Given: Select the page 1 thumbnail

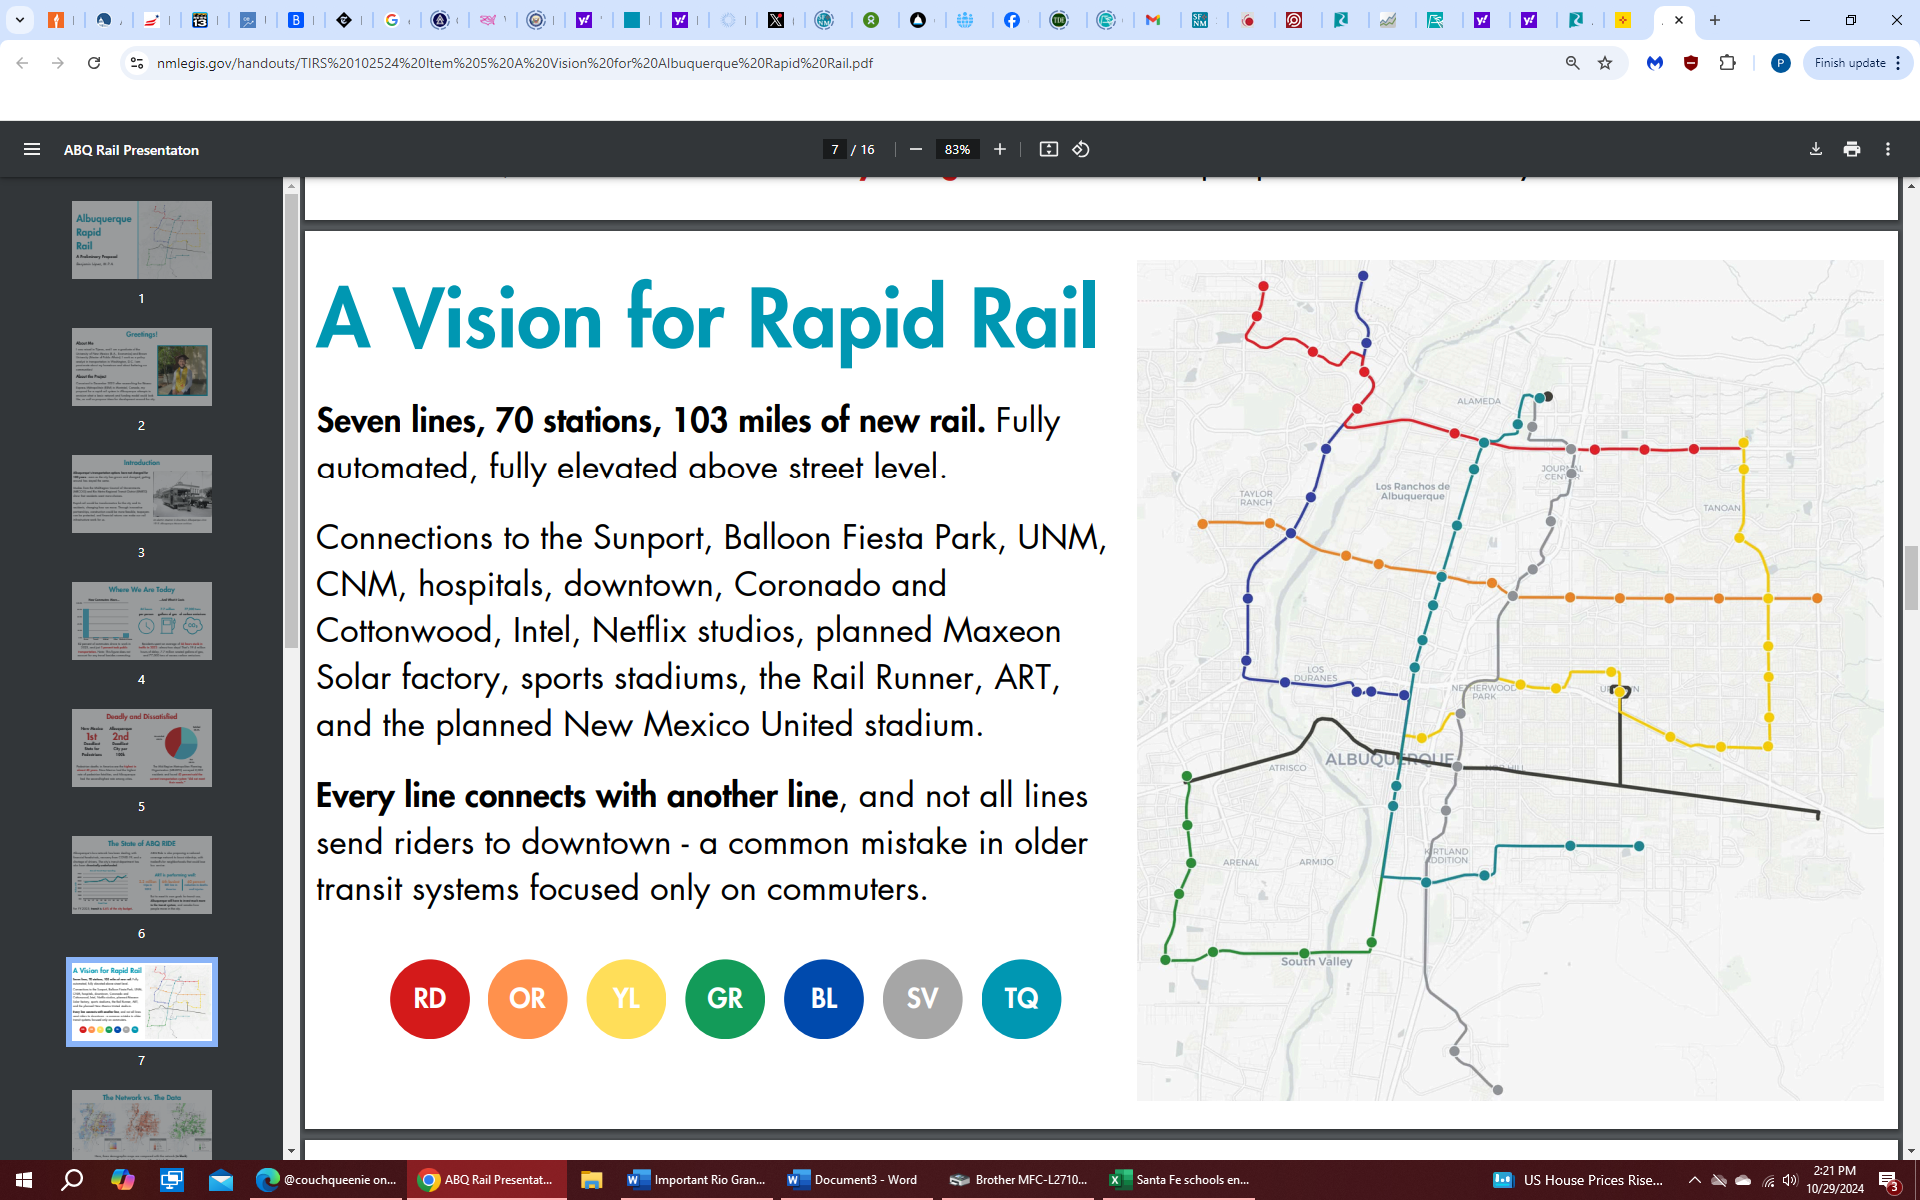Looking at the screenshot, I should (x=141, y=240).
